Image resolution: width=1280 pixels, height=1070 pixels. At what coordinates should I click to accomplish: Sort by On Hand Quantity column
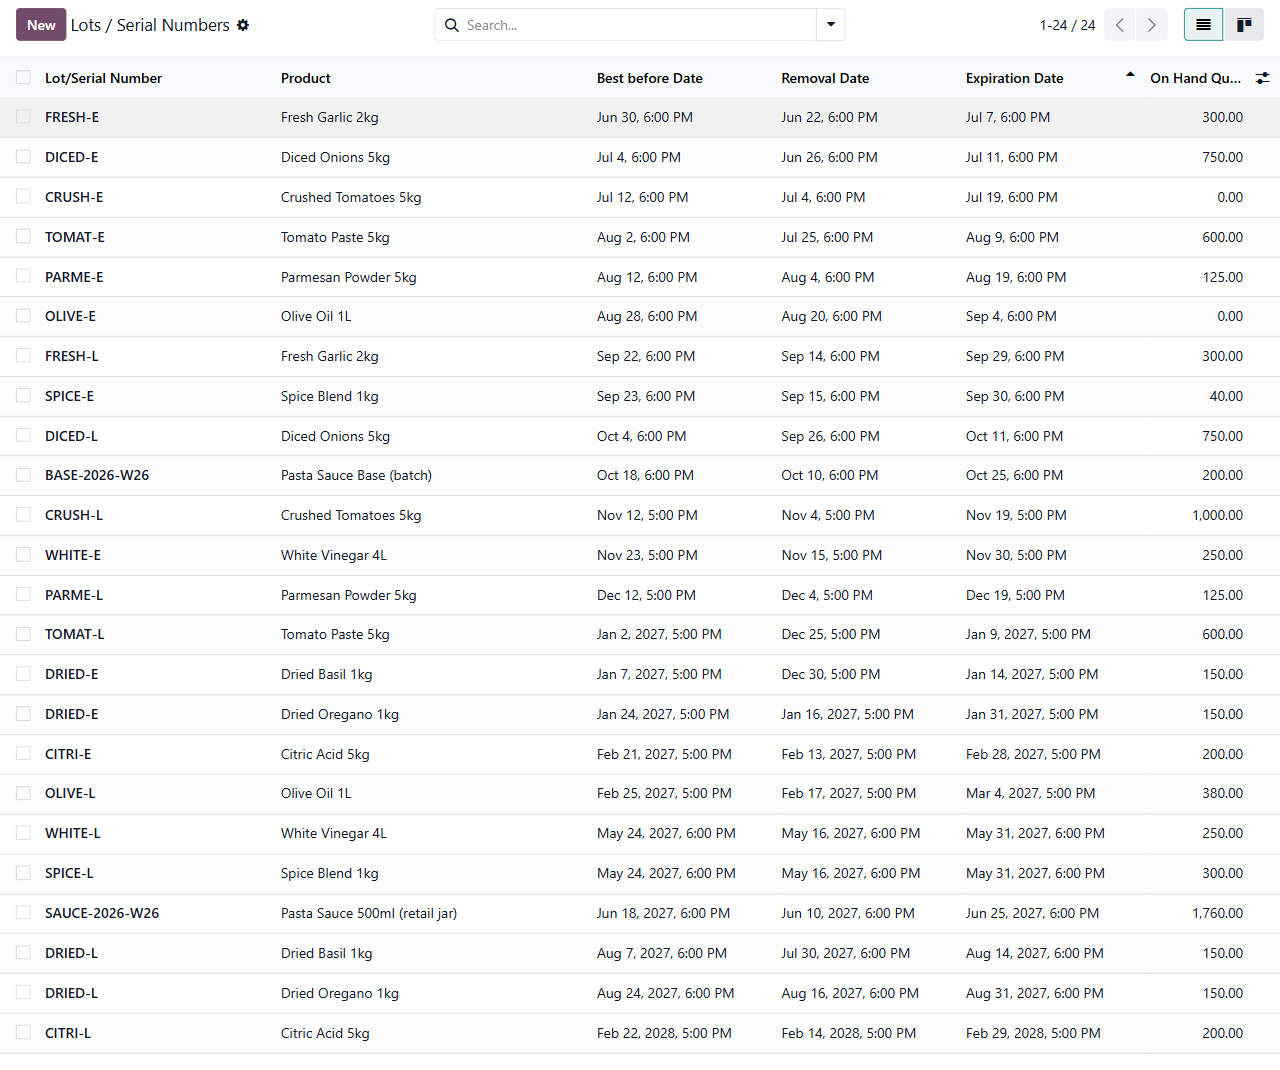point(1195,78)
